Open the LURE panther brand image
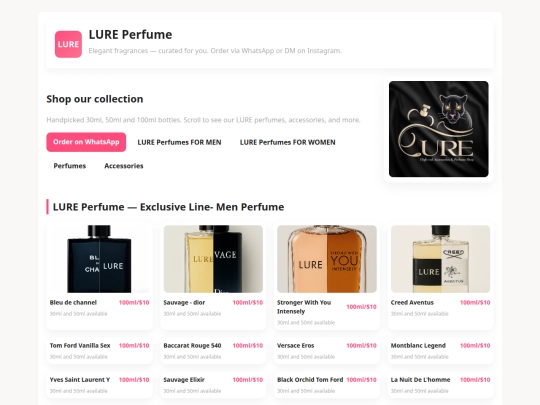 coord(438,129)
